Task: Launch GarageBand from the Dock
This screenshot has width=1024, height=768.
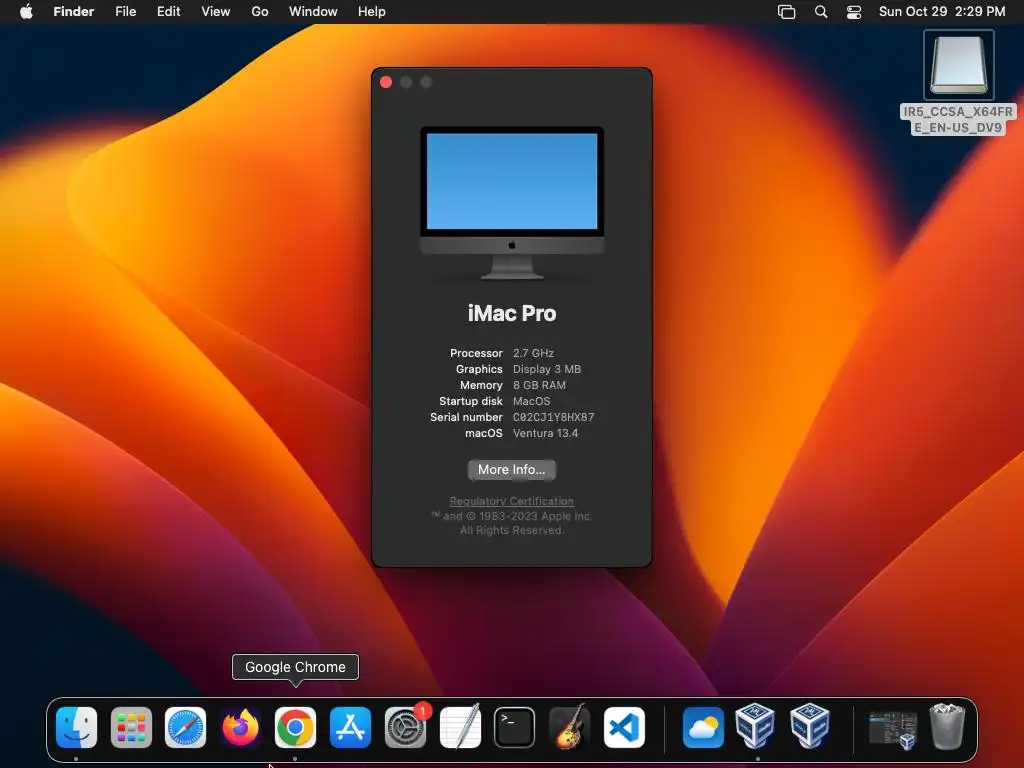Action: pos(569,727)
